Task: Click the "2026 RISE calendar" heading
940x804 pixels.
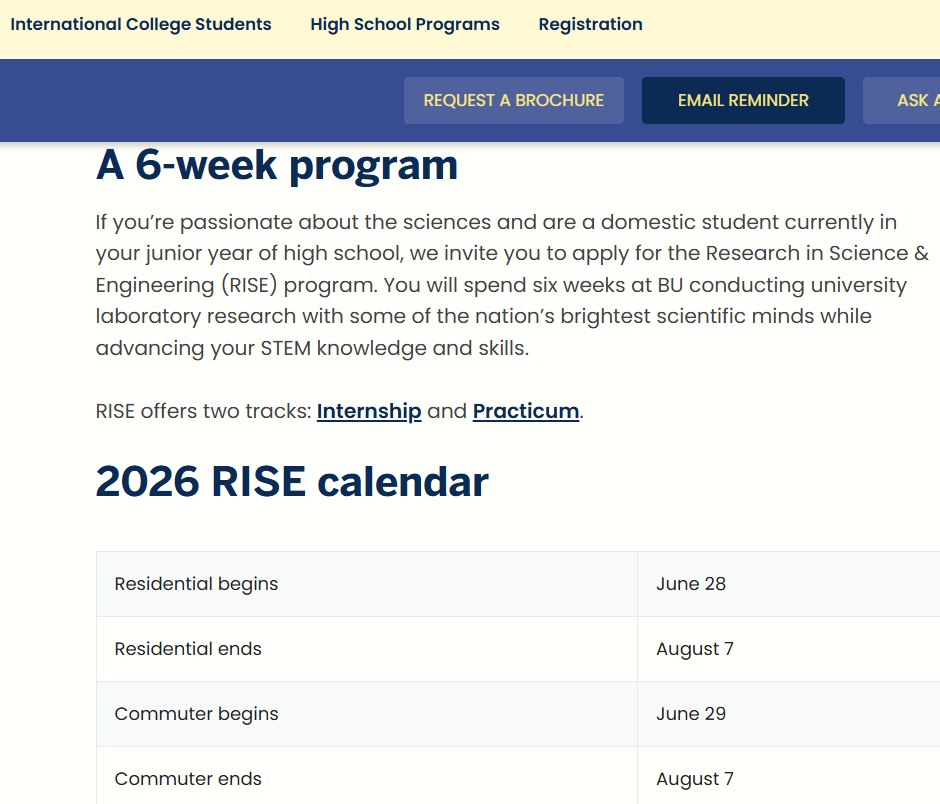Action: coord(292,481)
